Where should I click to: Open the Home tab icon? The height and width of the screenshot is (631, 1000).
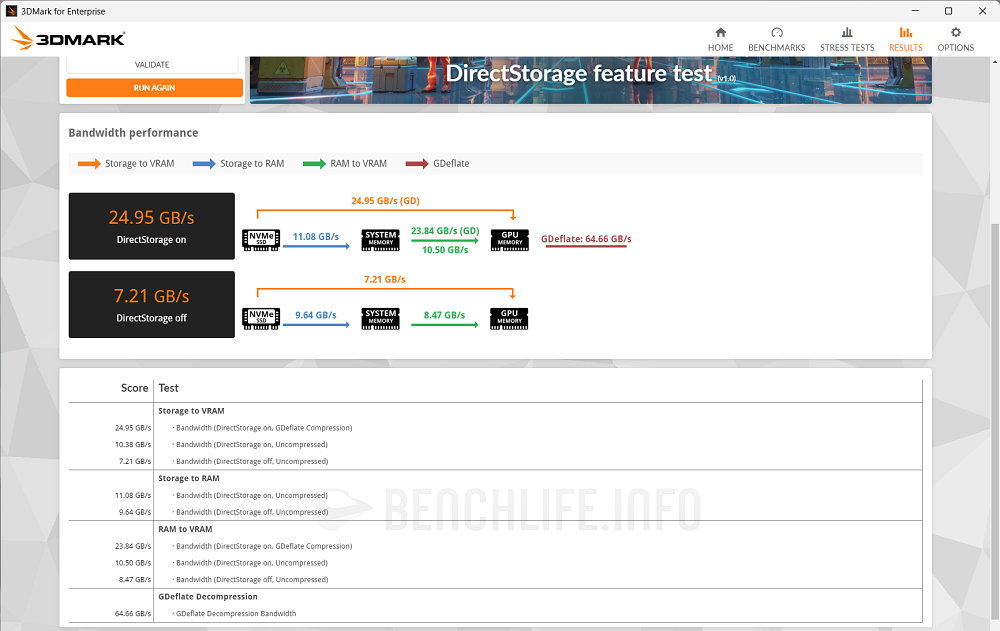[x=720, y=32]
